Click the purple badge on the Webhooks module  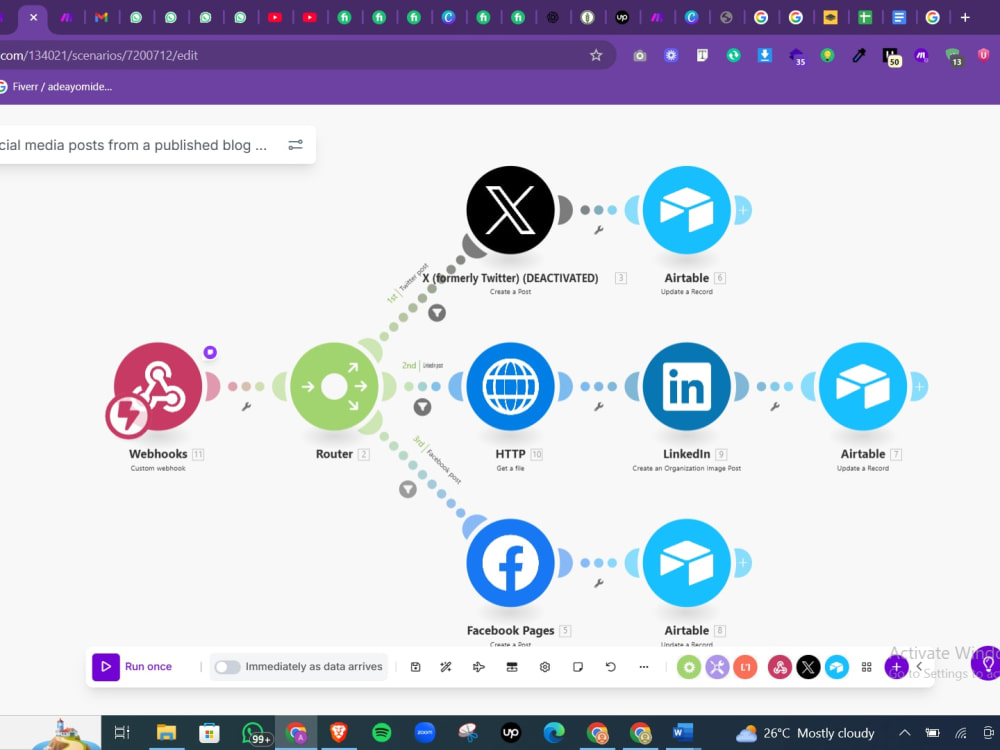(210, 352)
